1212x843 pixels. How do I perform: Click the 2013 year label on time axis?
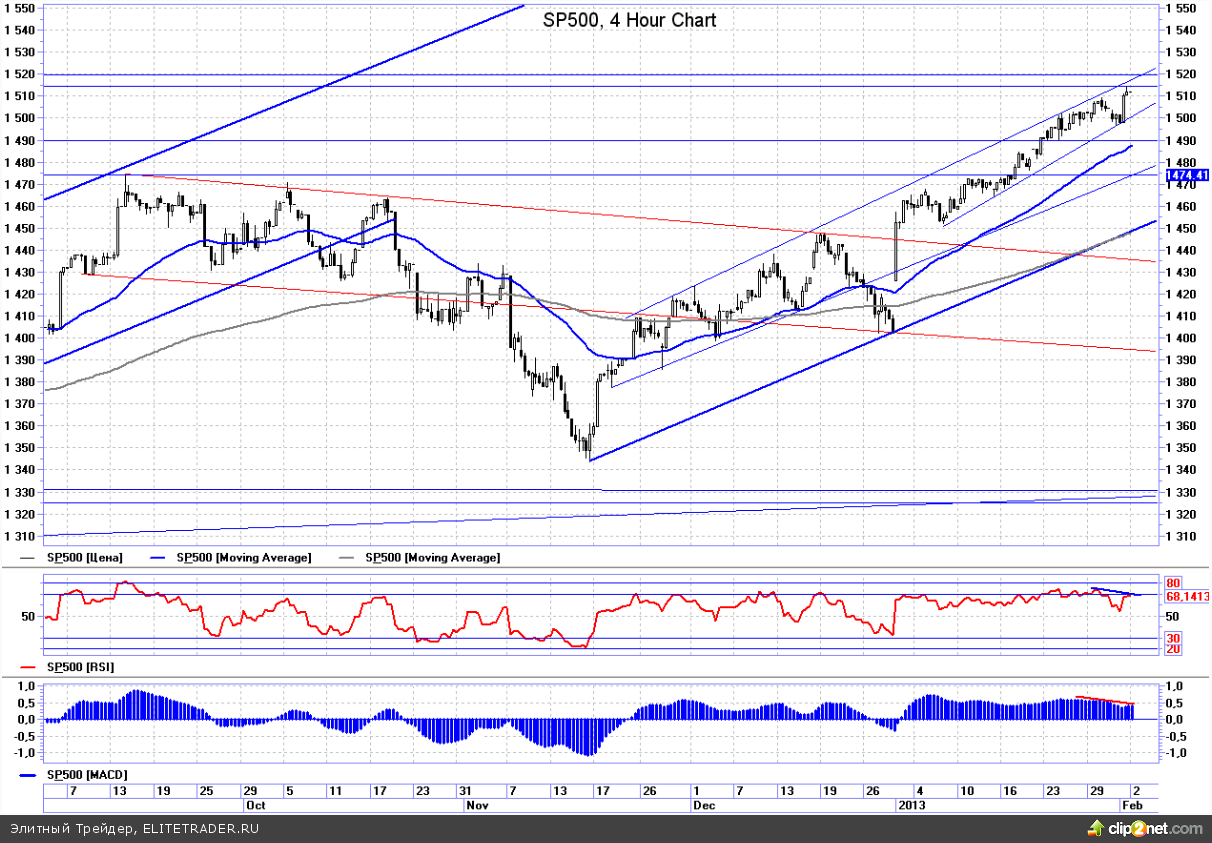click(x=912, y=804)
